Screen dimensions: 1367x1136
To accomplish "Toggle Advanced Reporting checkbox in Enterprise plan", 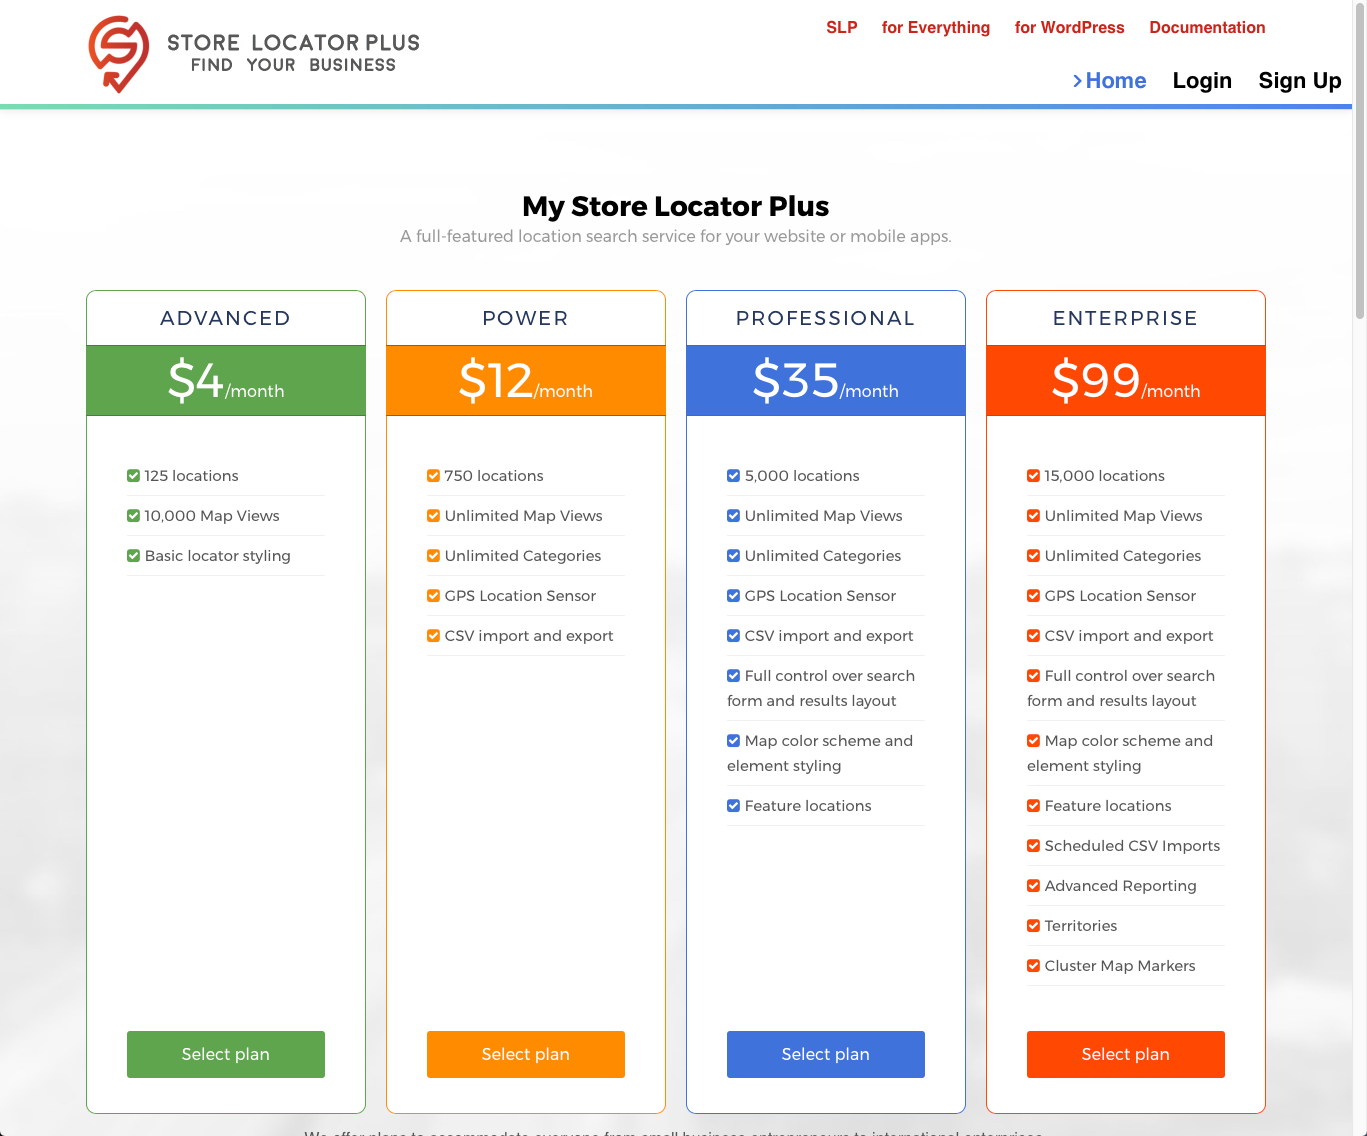I will tap(1033, 885).
